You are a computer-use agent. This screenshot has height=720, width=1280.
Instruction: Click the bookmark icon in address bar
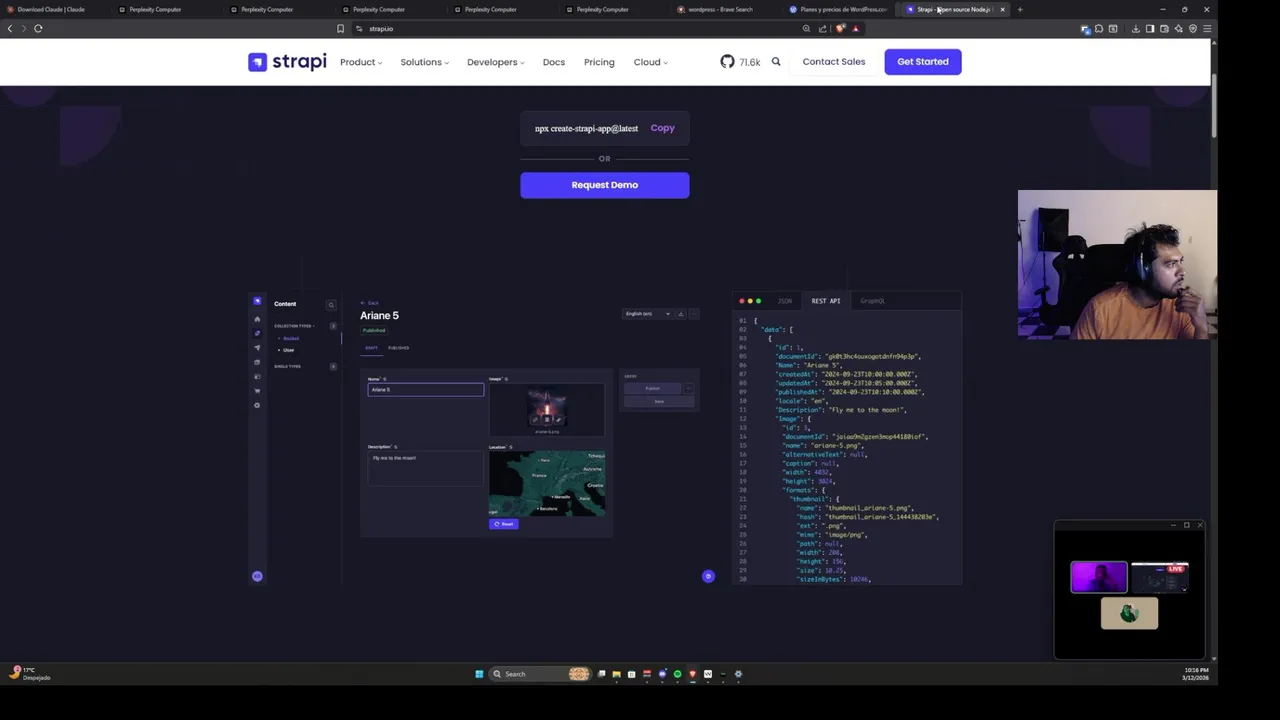[x=340, y=28]
